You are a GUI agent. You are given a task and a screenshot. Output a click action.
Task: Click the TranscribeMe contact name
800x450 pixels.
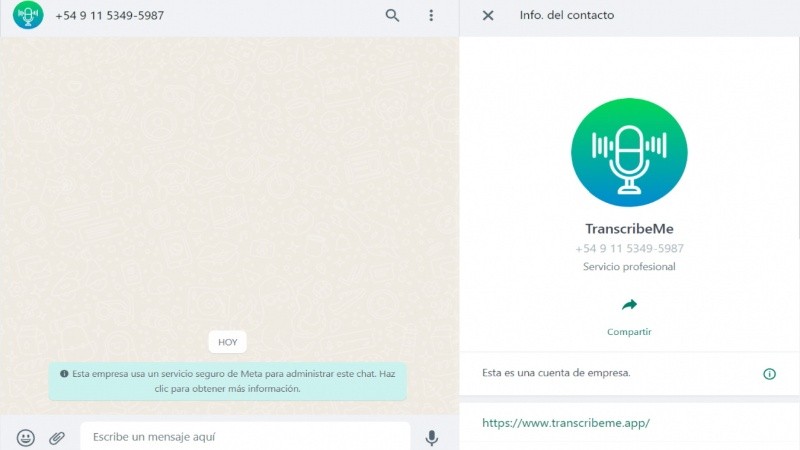point(629,229)
